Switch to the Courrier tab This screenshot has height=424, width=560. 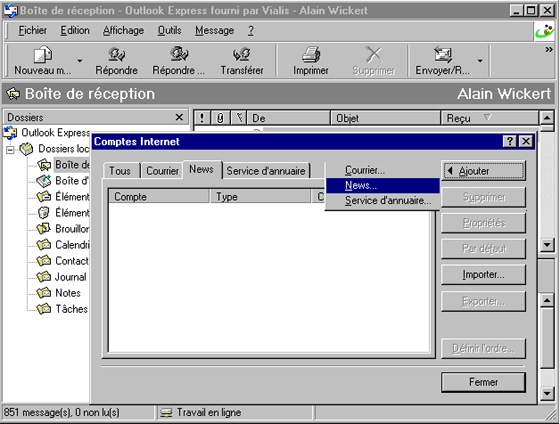[x=162, y=171]
